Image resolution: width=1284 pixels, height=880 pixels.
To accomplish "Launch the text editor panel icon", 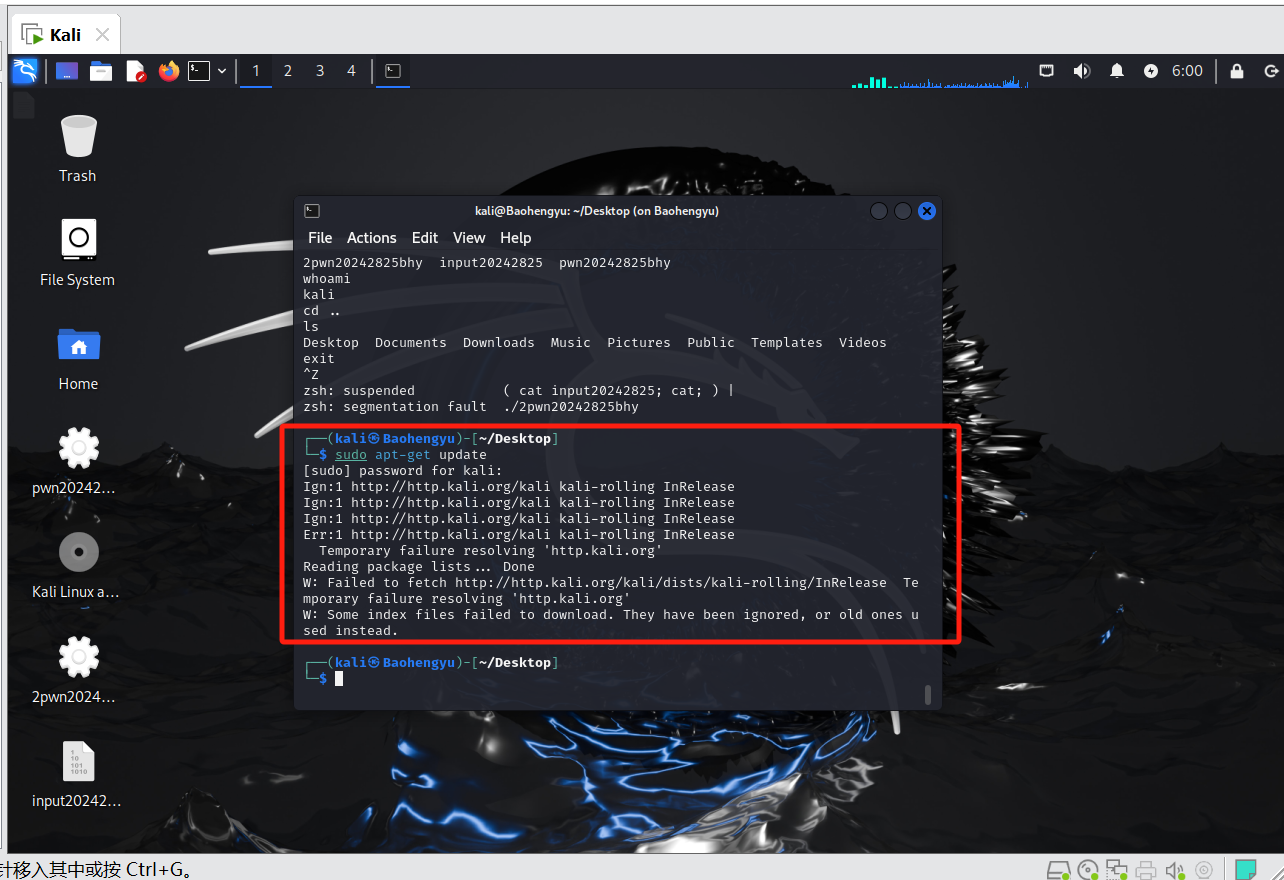I will click(x=135, y=71).
